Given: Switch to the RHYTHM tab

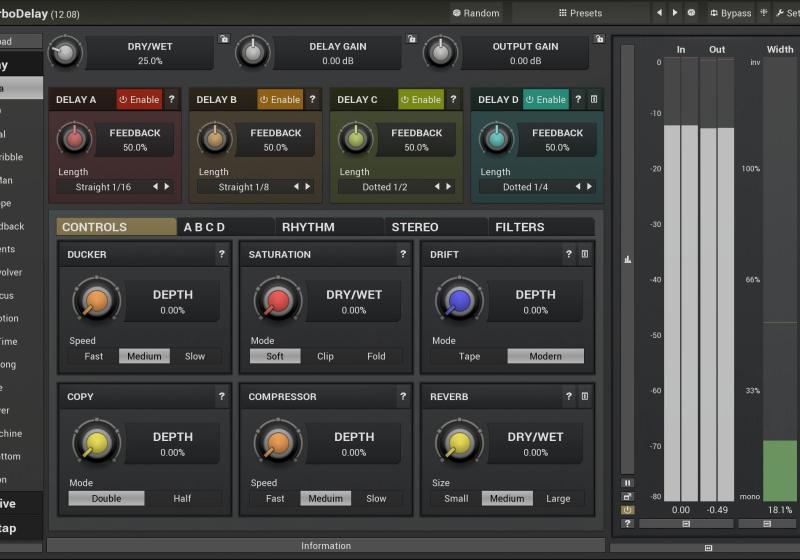Looking at the screenshot, I should pos(308,227).
